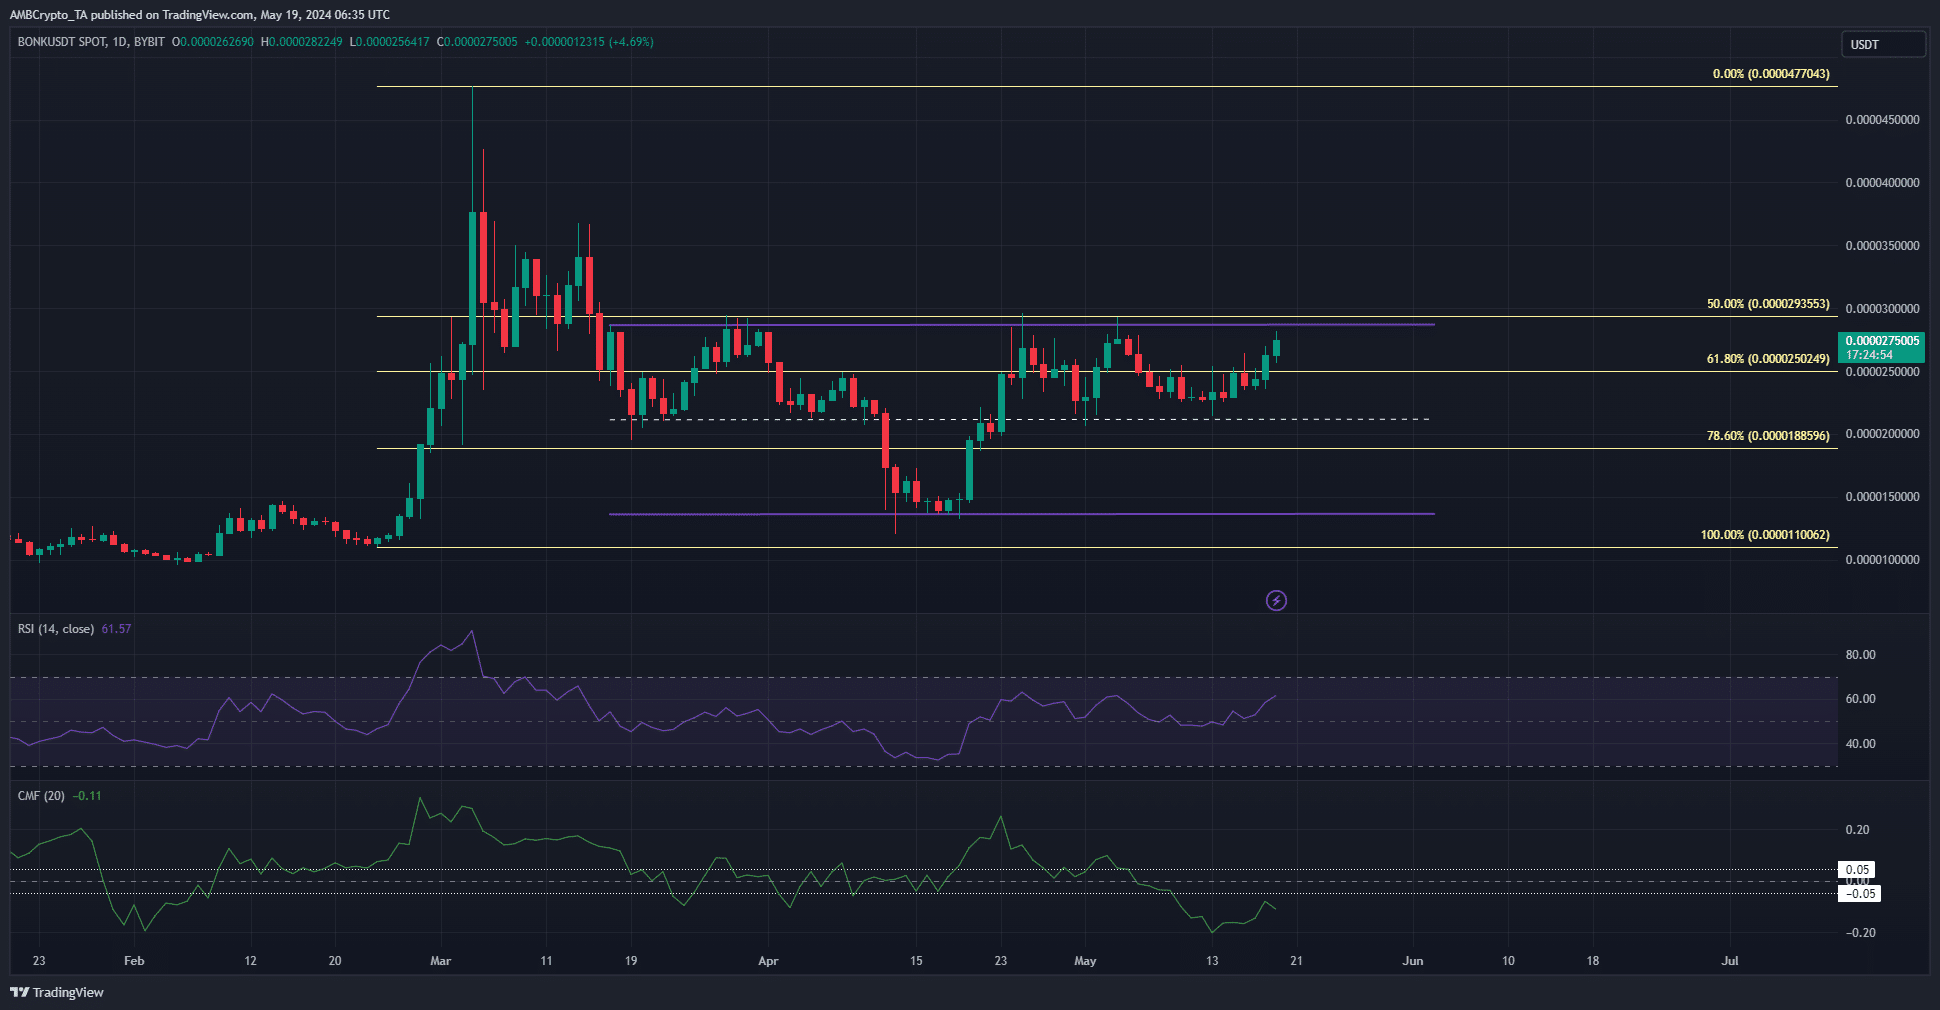Viewport: 1940px width, 1010px height.
Task: Click the 0.0000300000 price axis label
Action: [1882, 309]
